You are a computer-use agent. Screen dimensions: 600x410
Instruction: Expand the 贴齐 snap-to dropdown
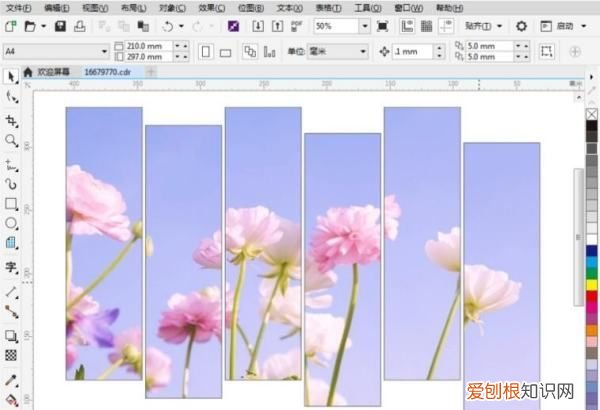tap(499, 26)
